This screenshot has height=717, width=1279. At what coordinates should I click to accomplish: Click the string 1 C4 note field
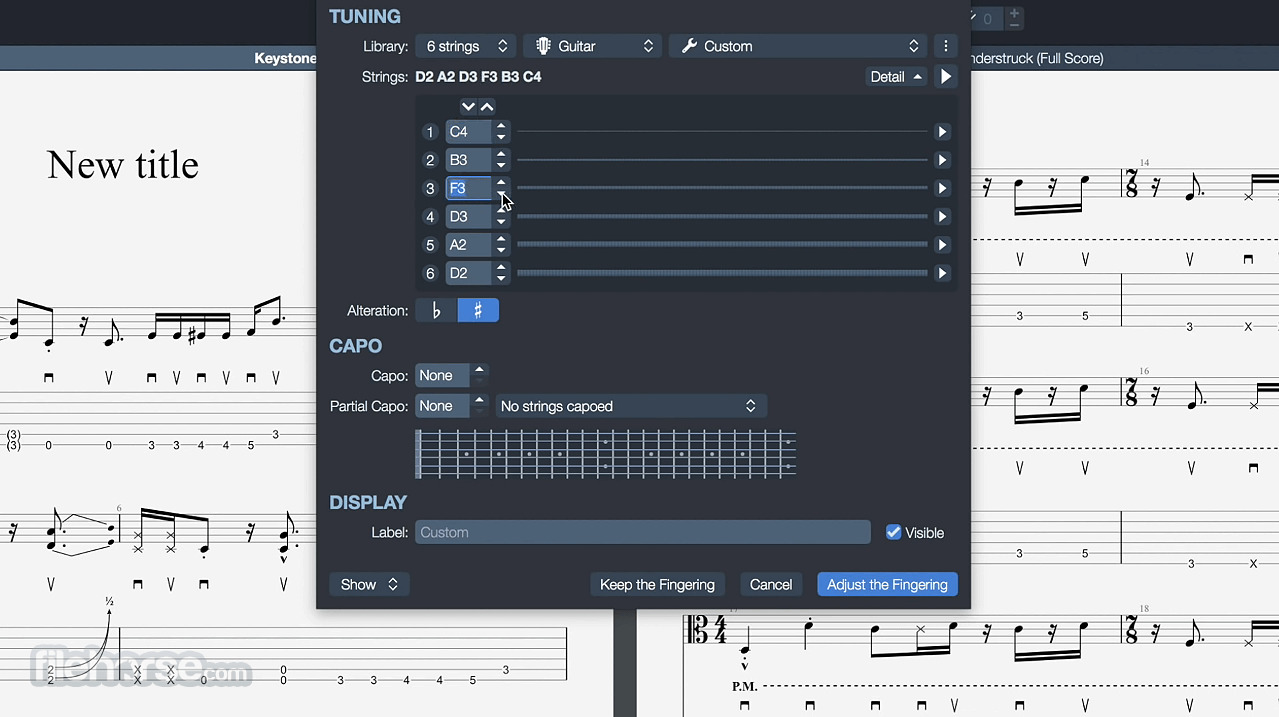[x=468, y=132]
